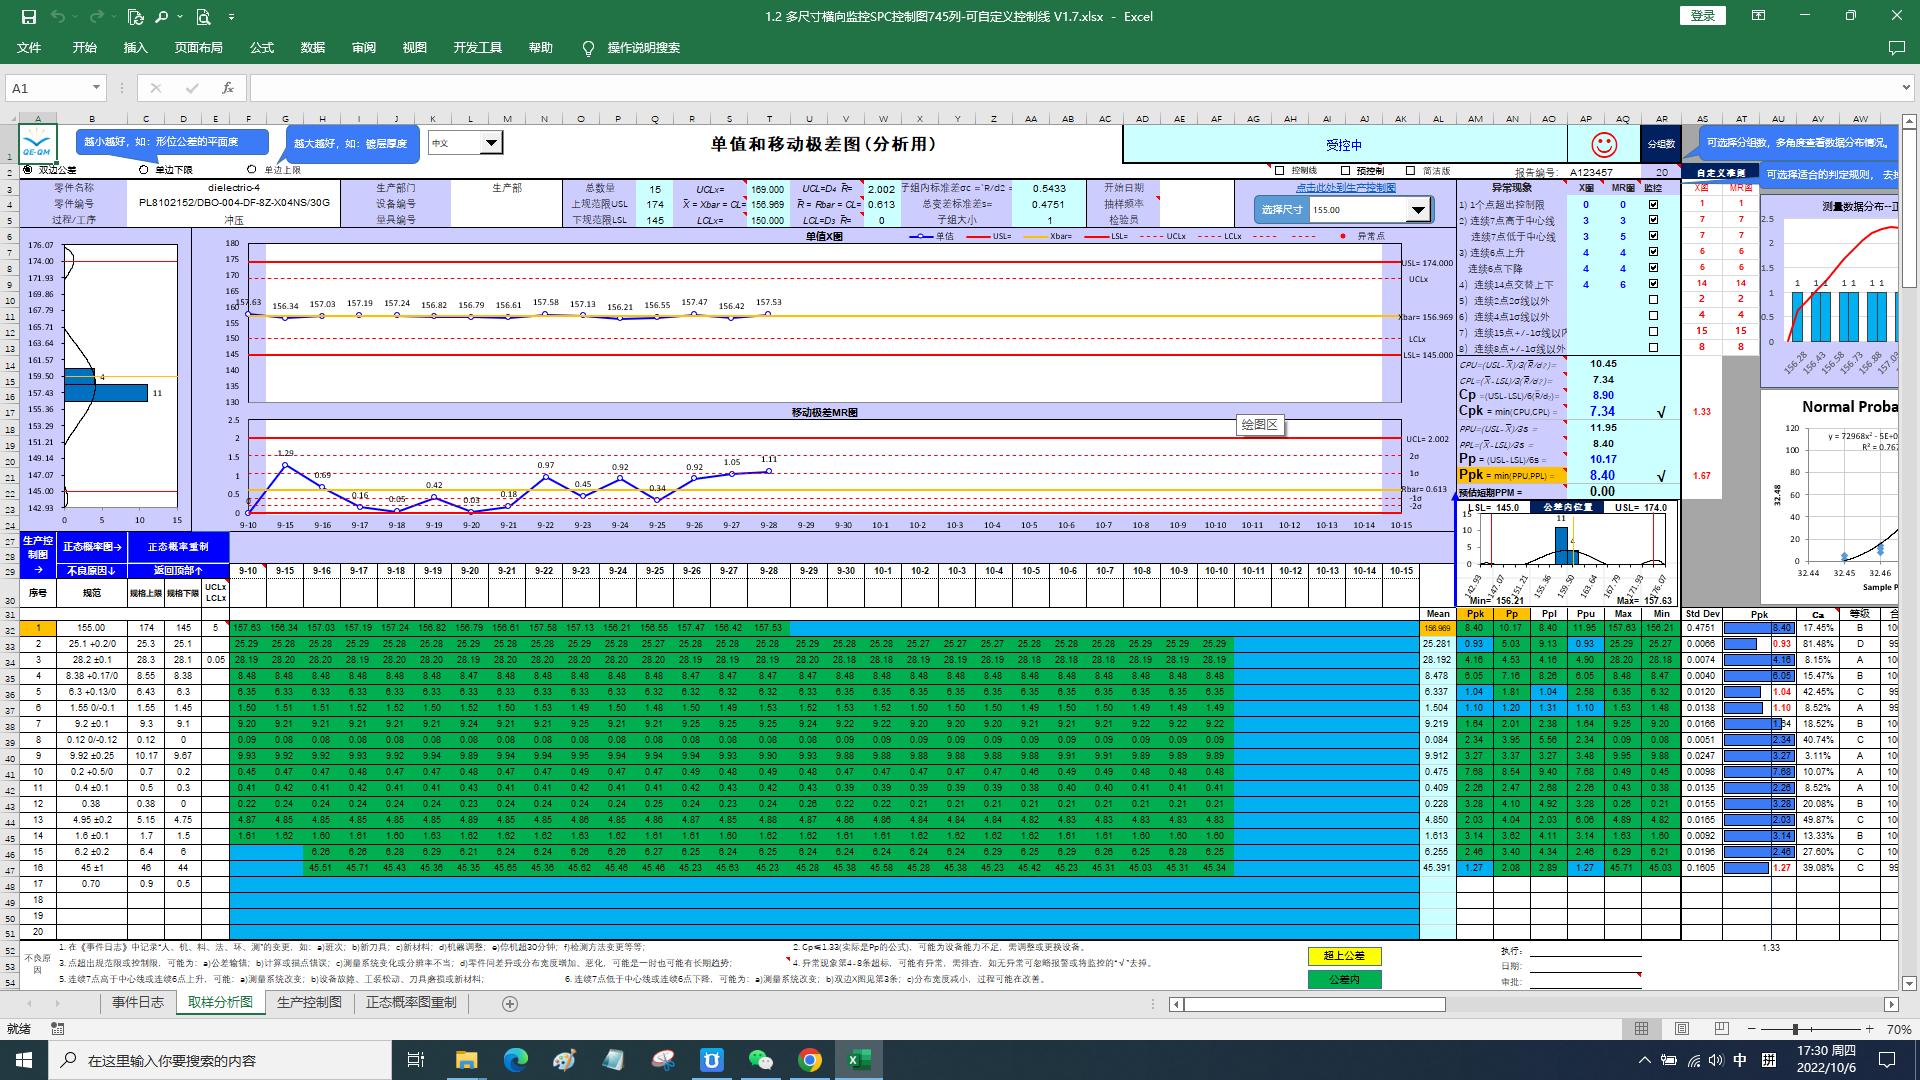Expand the Name Box dropdown arrow

[x=96, y=88]
